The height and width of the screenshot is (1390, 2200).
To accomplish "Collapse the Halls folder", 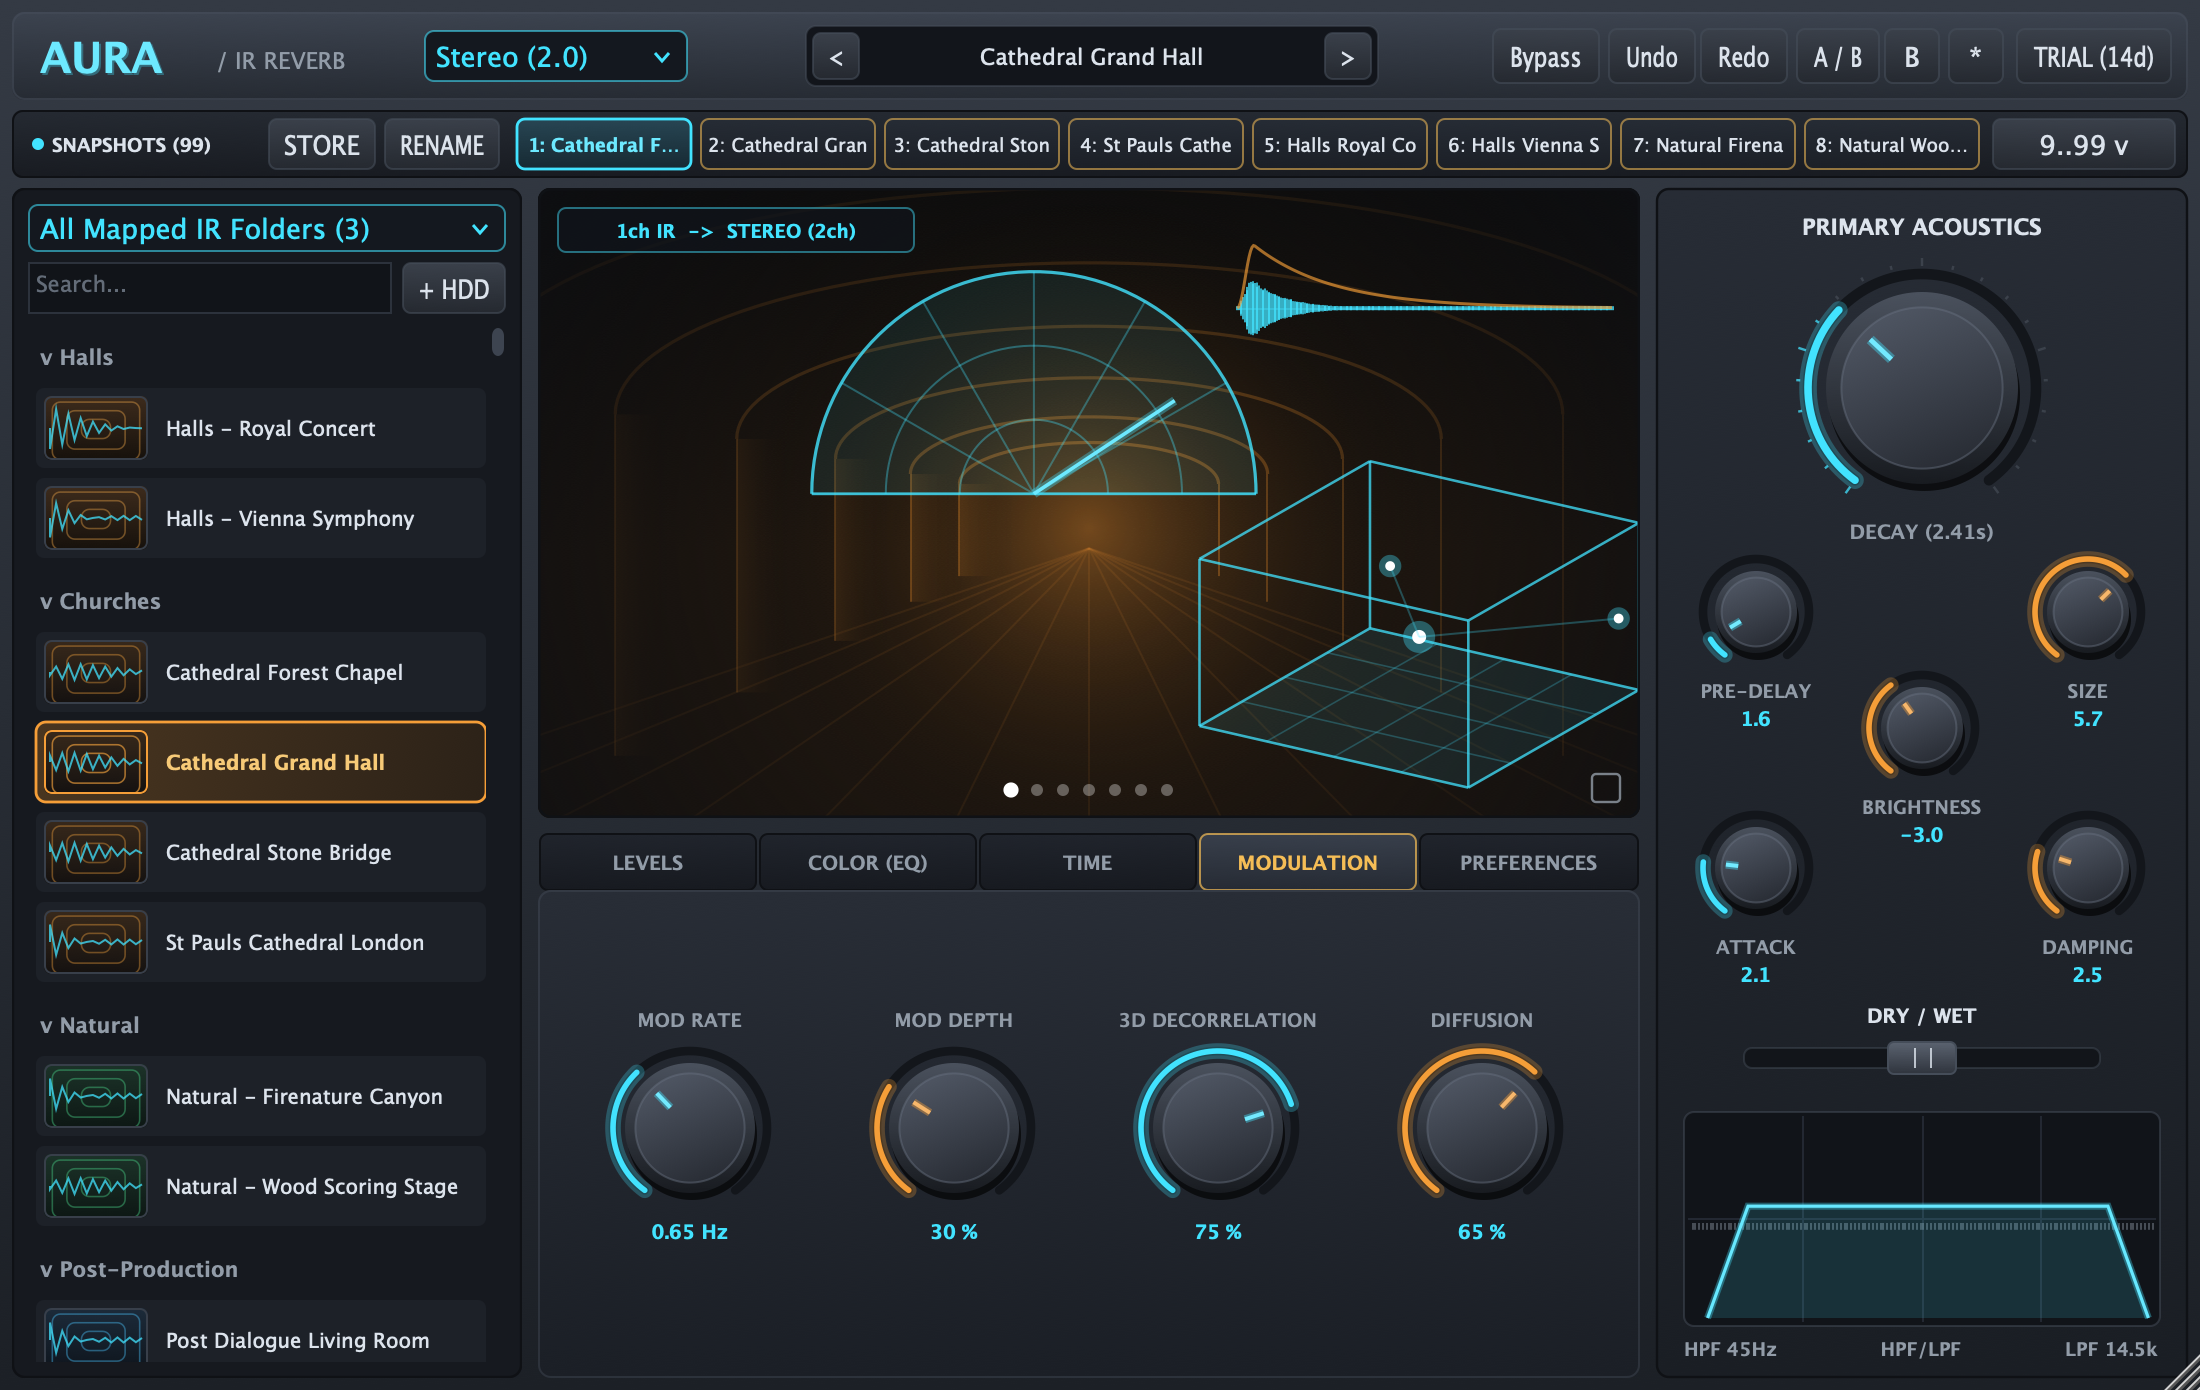I will (76, 357).
